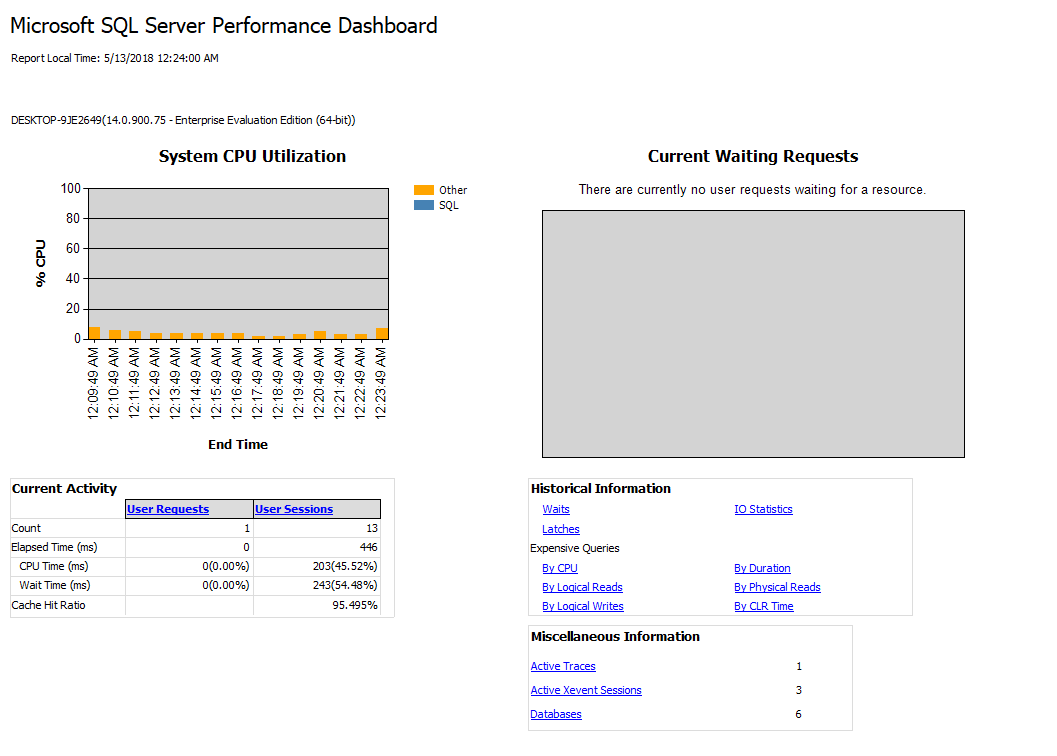Click the "End Time" axis title
Viewport: 1057px width, 756px height.
pos(238,444)
